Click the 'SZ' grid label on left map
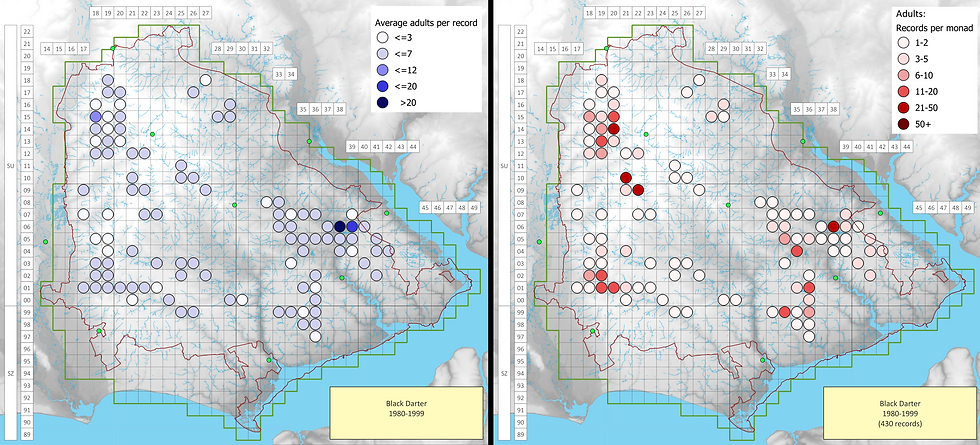980x445 pixels. pyautogui.click(x=9, y=374)
